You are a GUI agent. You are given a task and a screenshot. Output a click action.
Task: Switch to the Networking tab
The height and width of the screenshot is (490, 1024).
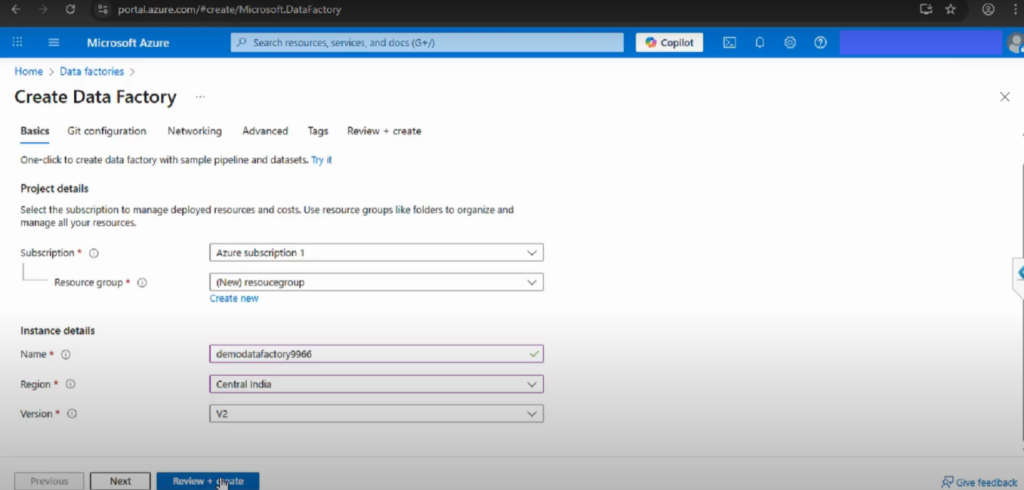click(195, 131)
